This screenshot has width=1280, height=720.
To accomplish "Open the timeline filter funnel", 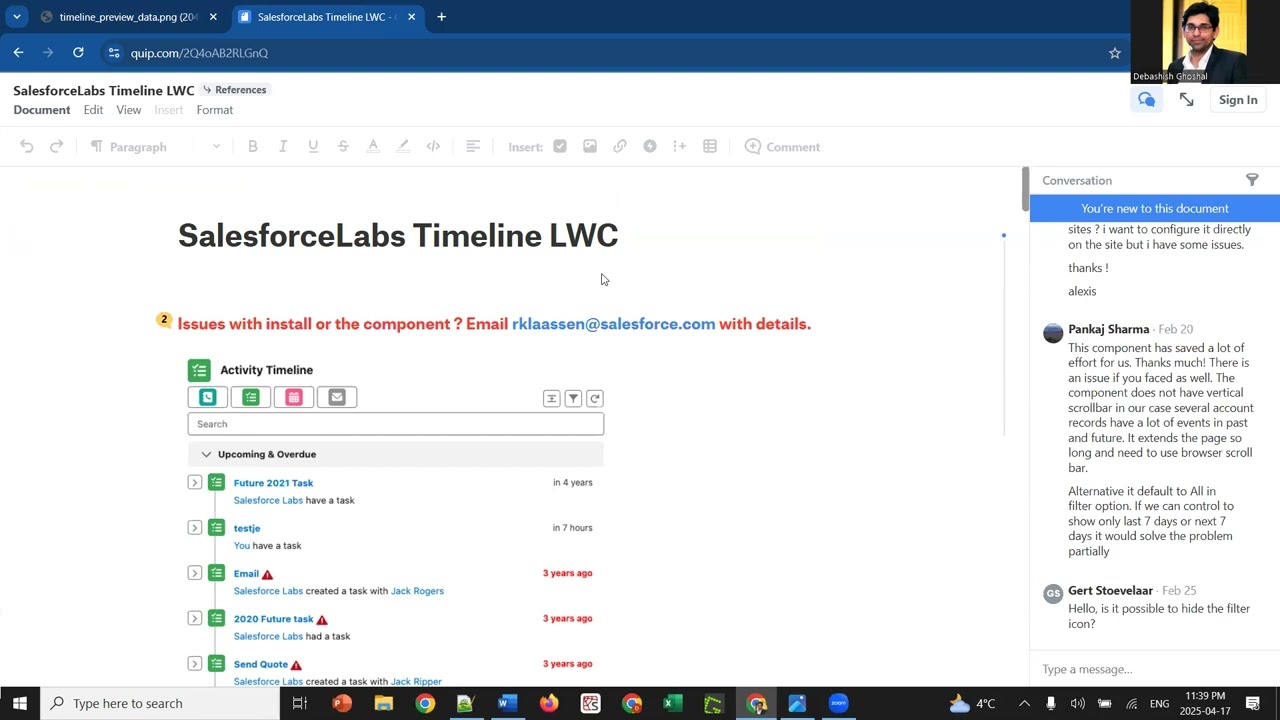I will (573, 399).
